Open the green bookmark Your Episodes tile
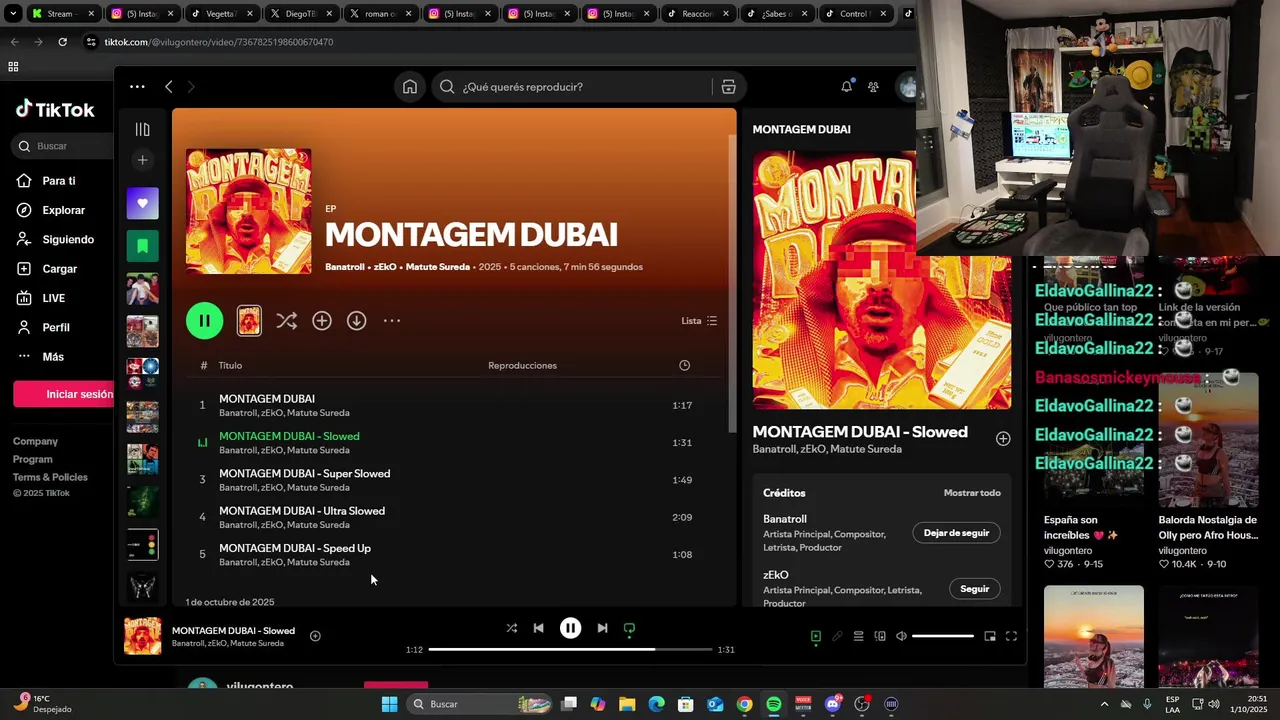The height and width of the screenshot is (720, 1280). [142, 246]
